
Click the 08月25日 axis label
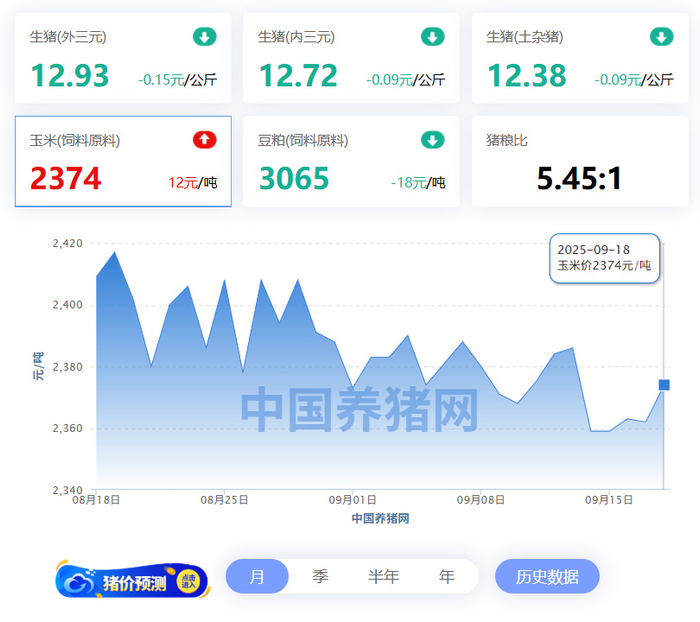pos(224,500)
